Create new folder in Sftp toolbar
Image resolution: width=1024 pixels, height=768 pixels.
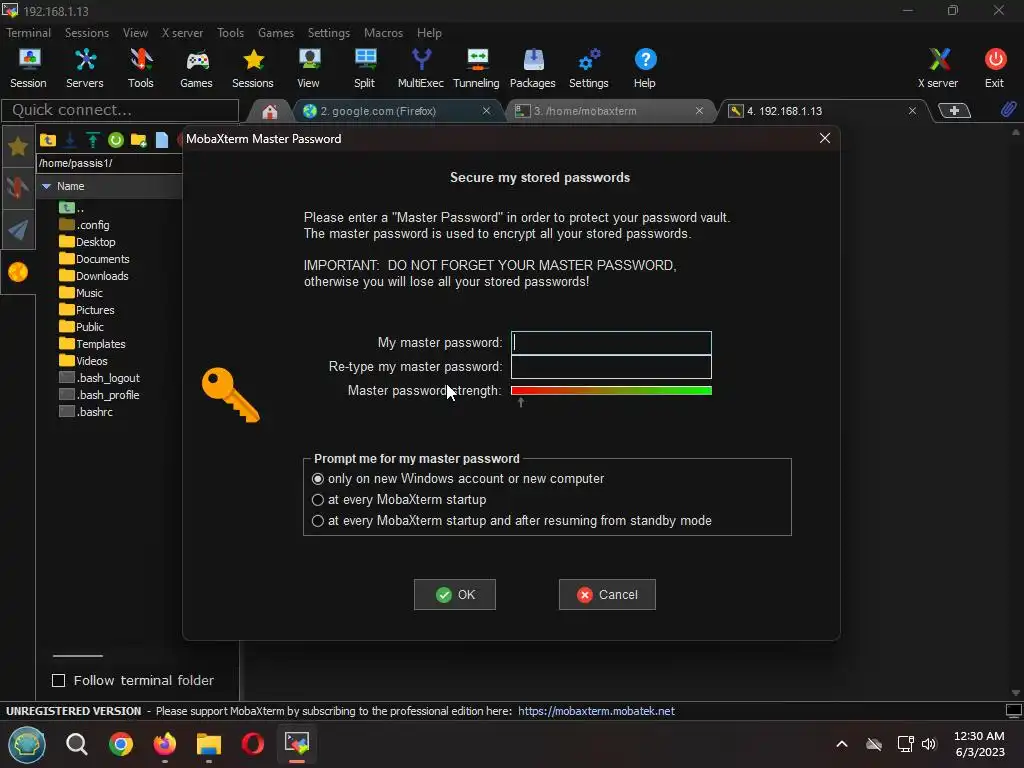(138, 140)
